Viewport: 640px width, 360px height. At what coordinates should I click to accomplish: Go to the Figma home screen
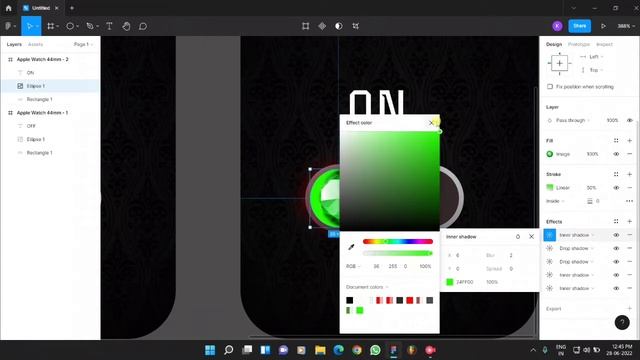click(x=9, y=8)
